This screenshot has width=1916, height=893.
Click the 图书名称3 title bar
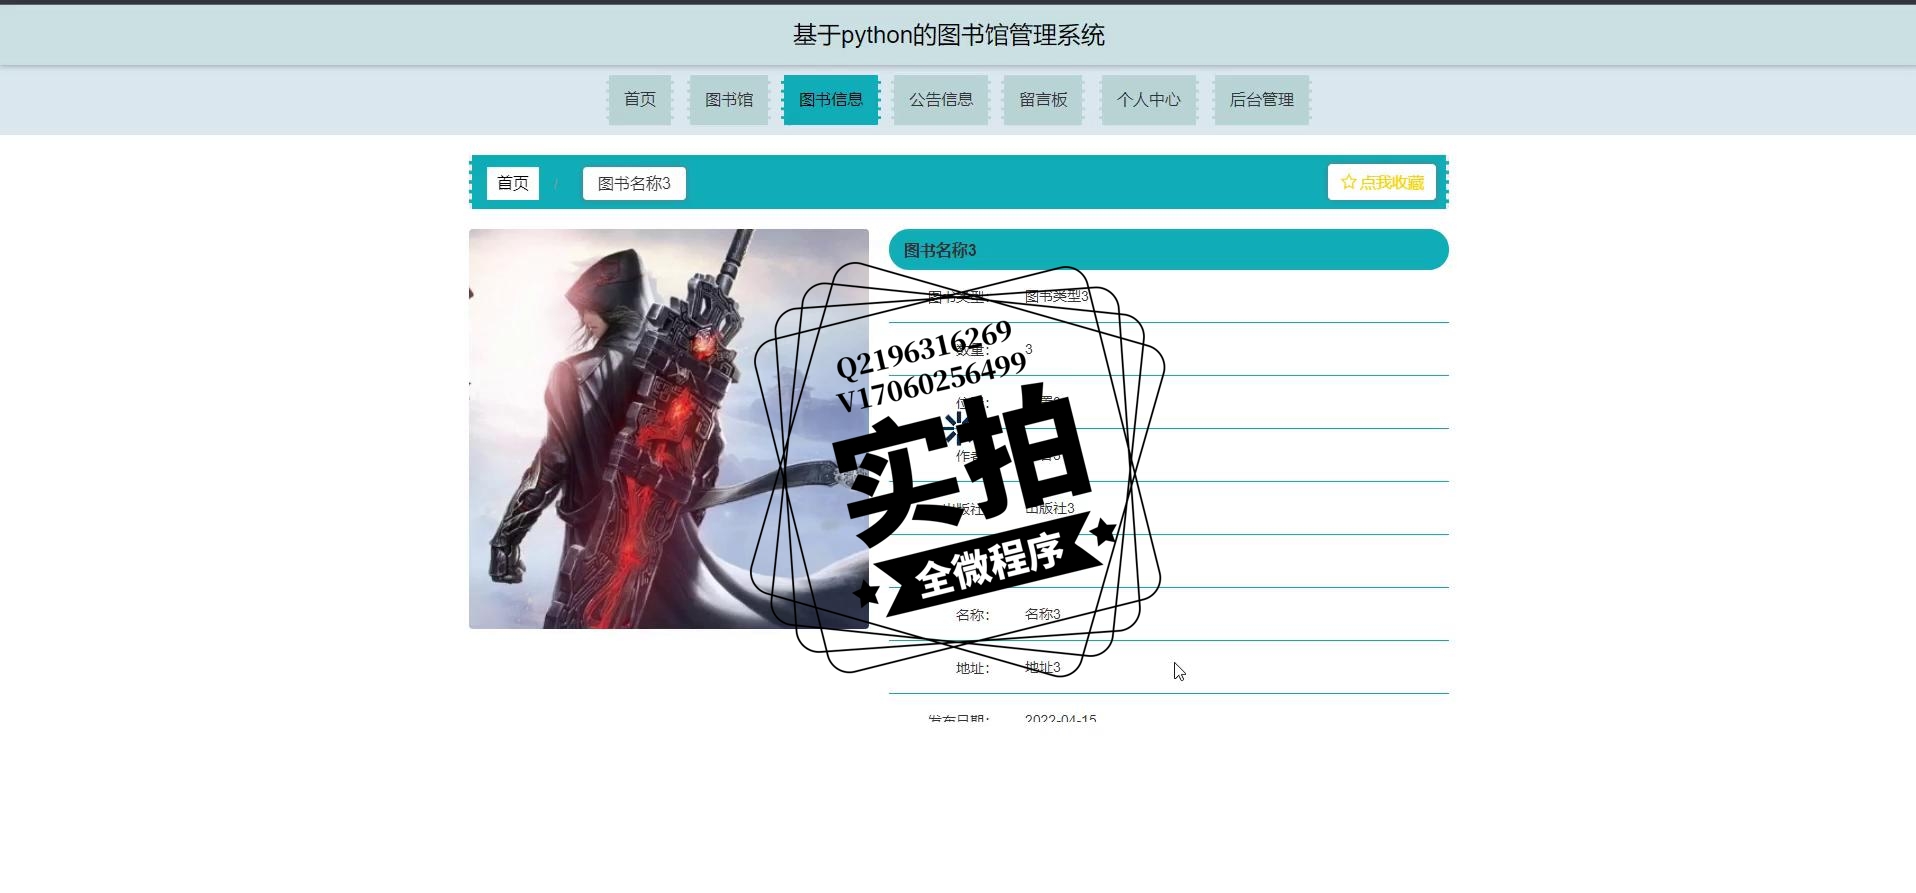pos(1169,249)
